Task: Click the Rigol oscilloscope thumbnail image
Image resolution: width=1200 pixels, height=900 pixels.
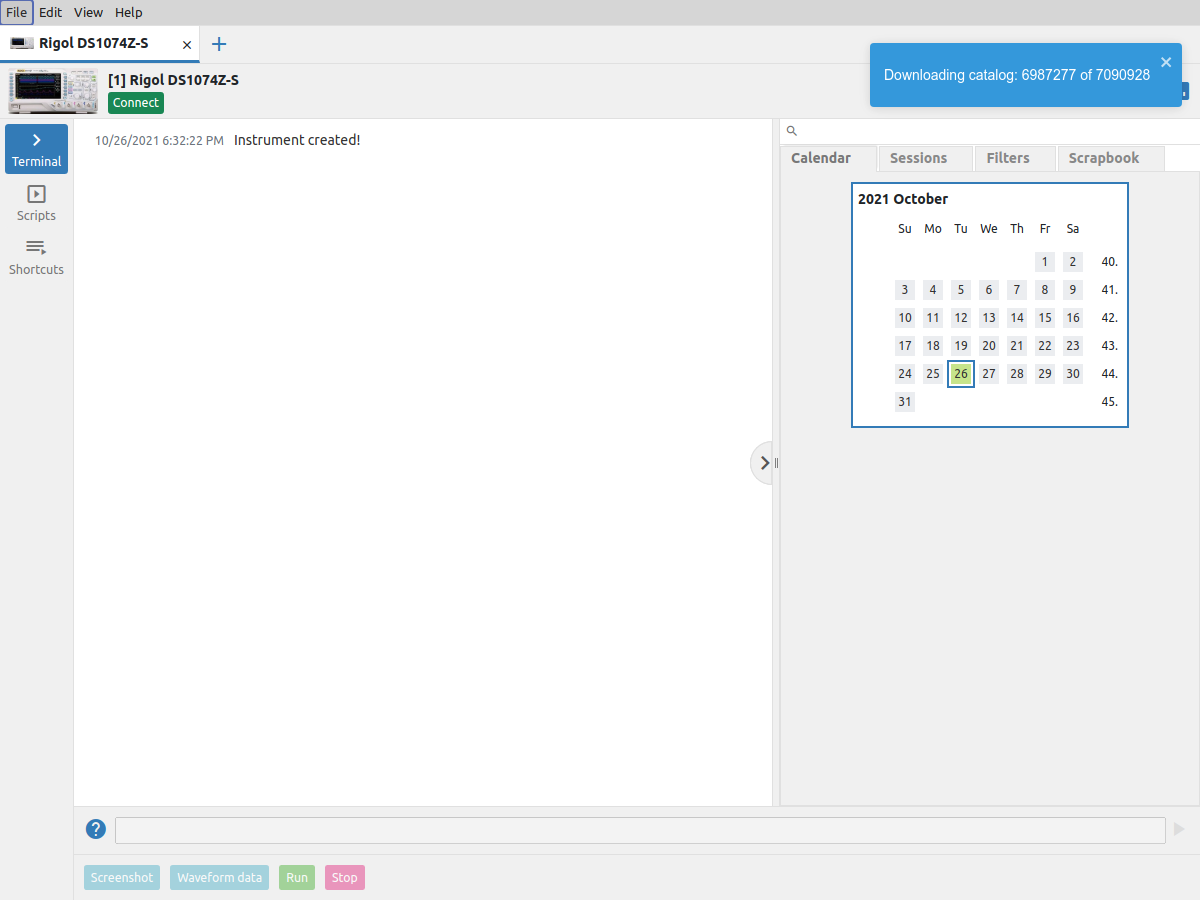Action: (53, 91)
